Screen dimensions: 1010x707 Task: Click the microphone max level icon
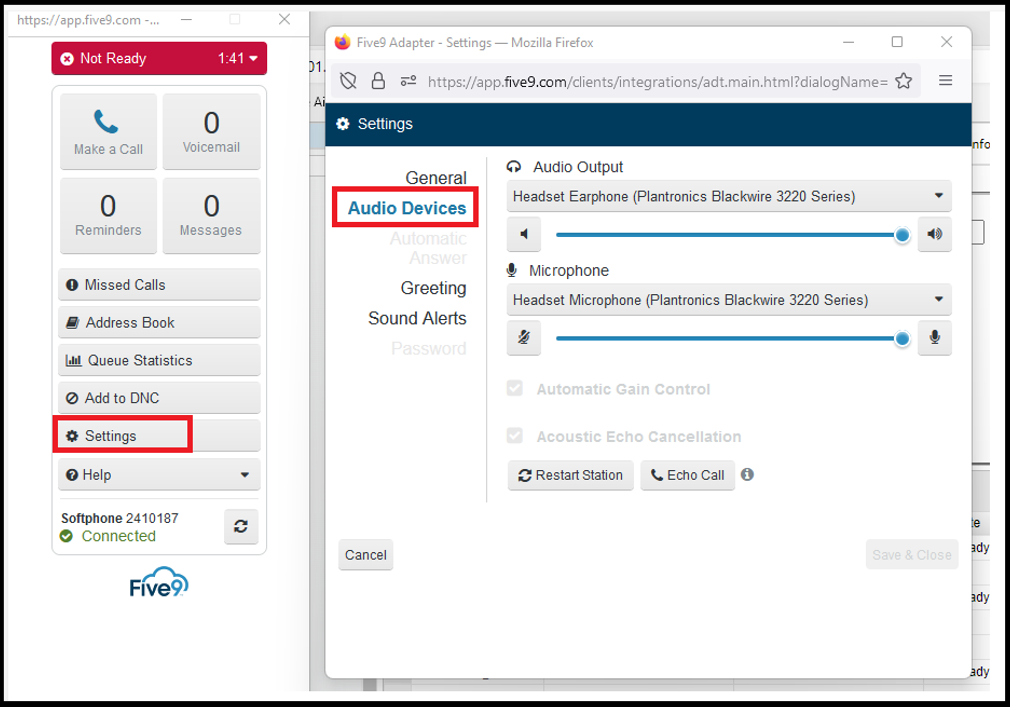[x=935, y=337]
